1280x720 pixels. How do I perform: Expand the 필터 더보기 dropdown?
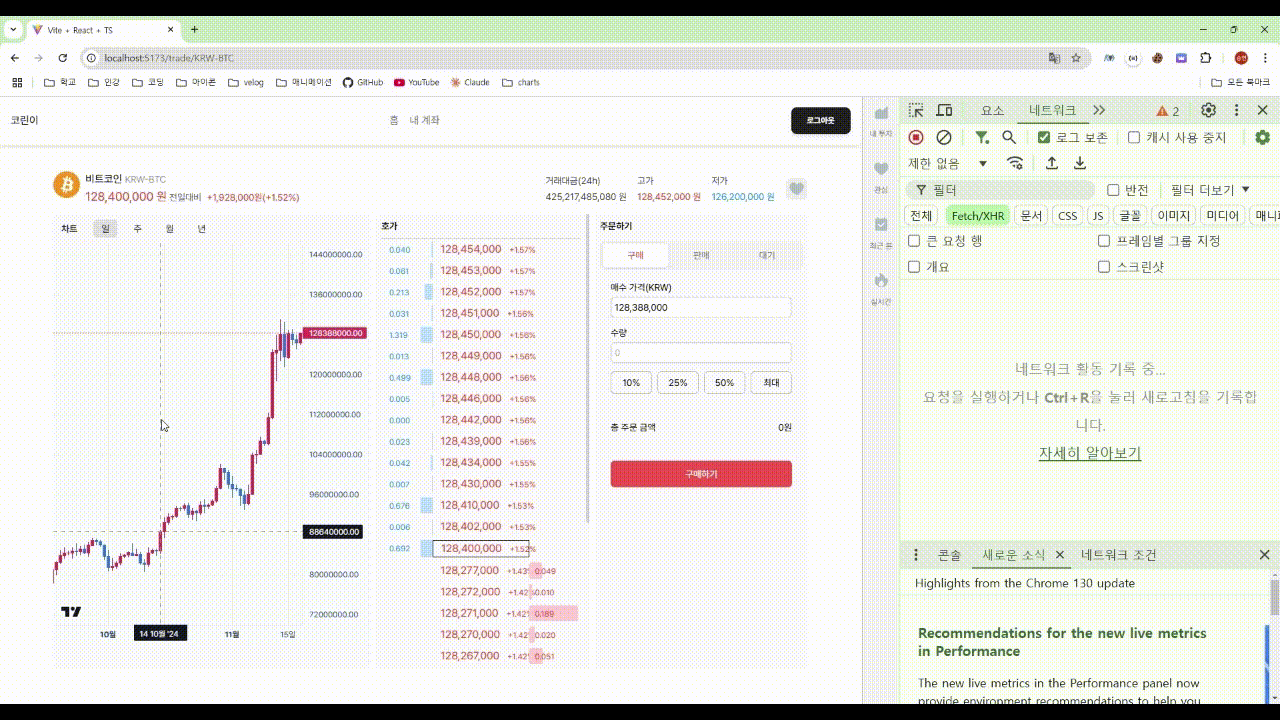point(1210,190)
